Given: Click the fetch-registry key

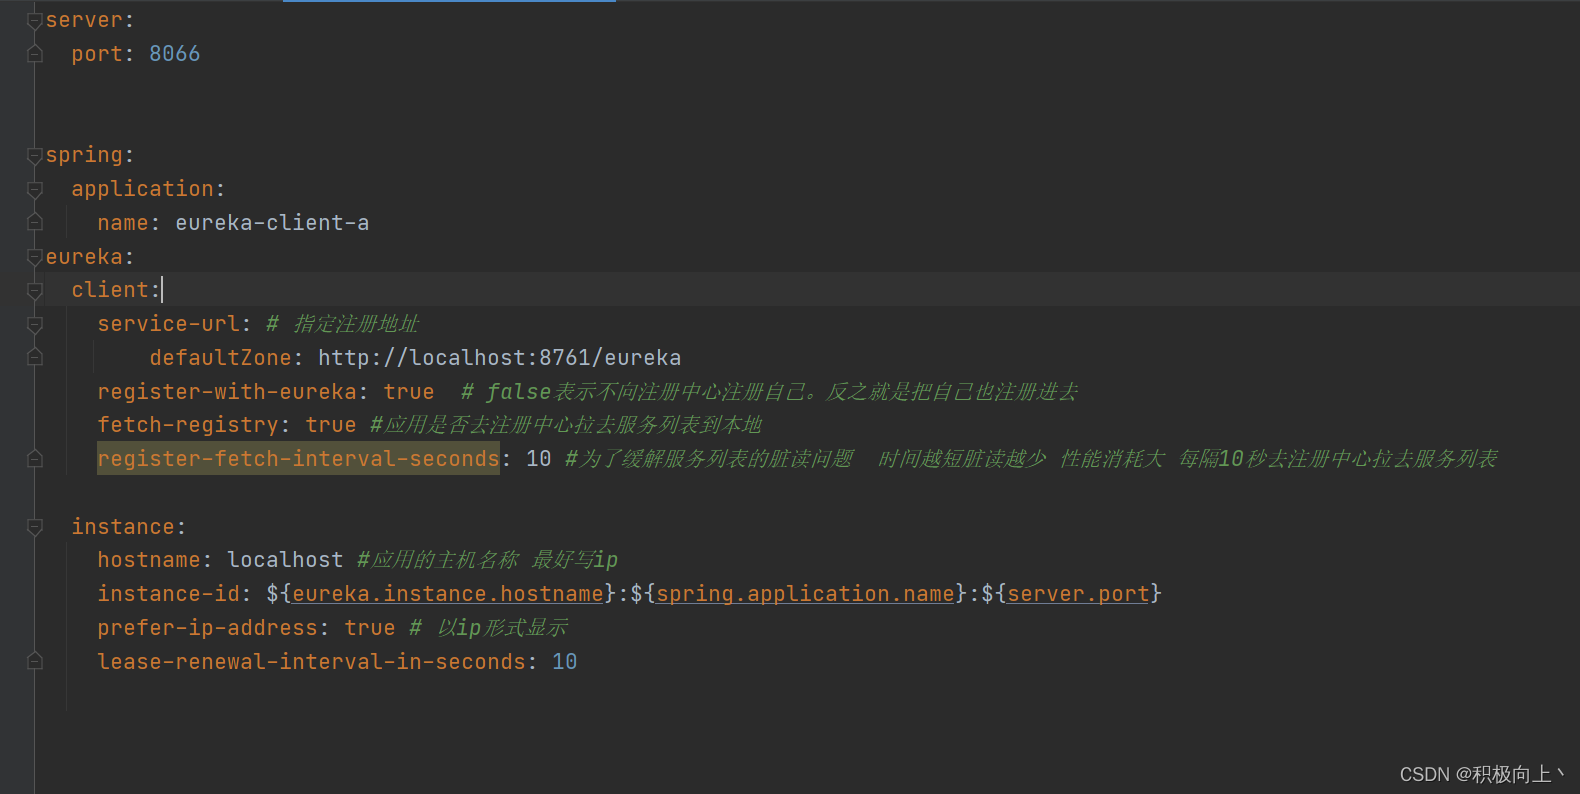Looking at the screenshot, I should coord(188,425).
